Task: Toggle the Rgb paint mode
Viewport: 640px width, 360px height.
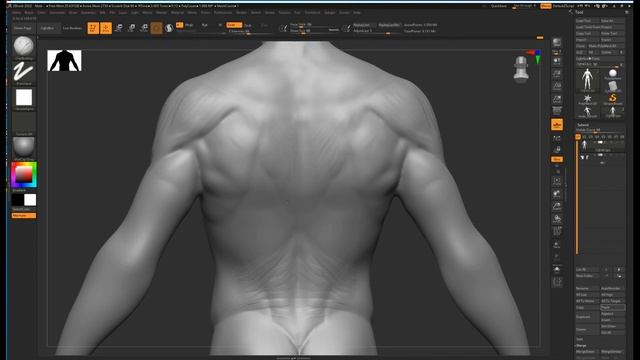Action: (x=204, y=25)
